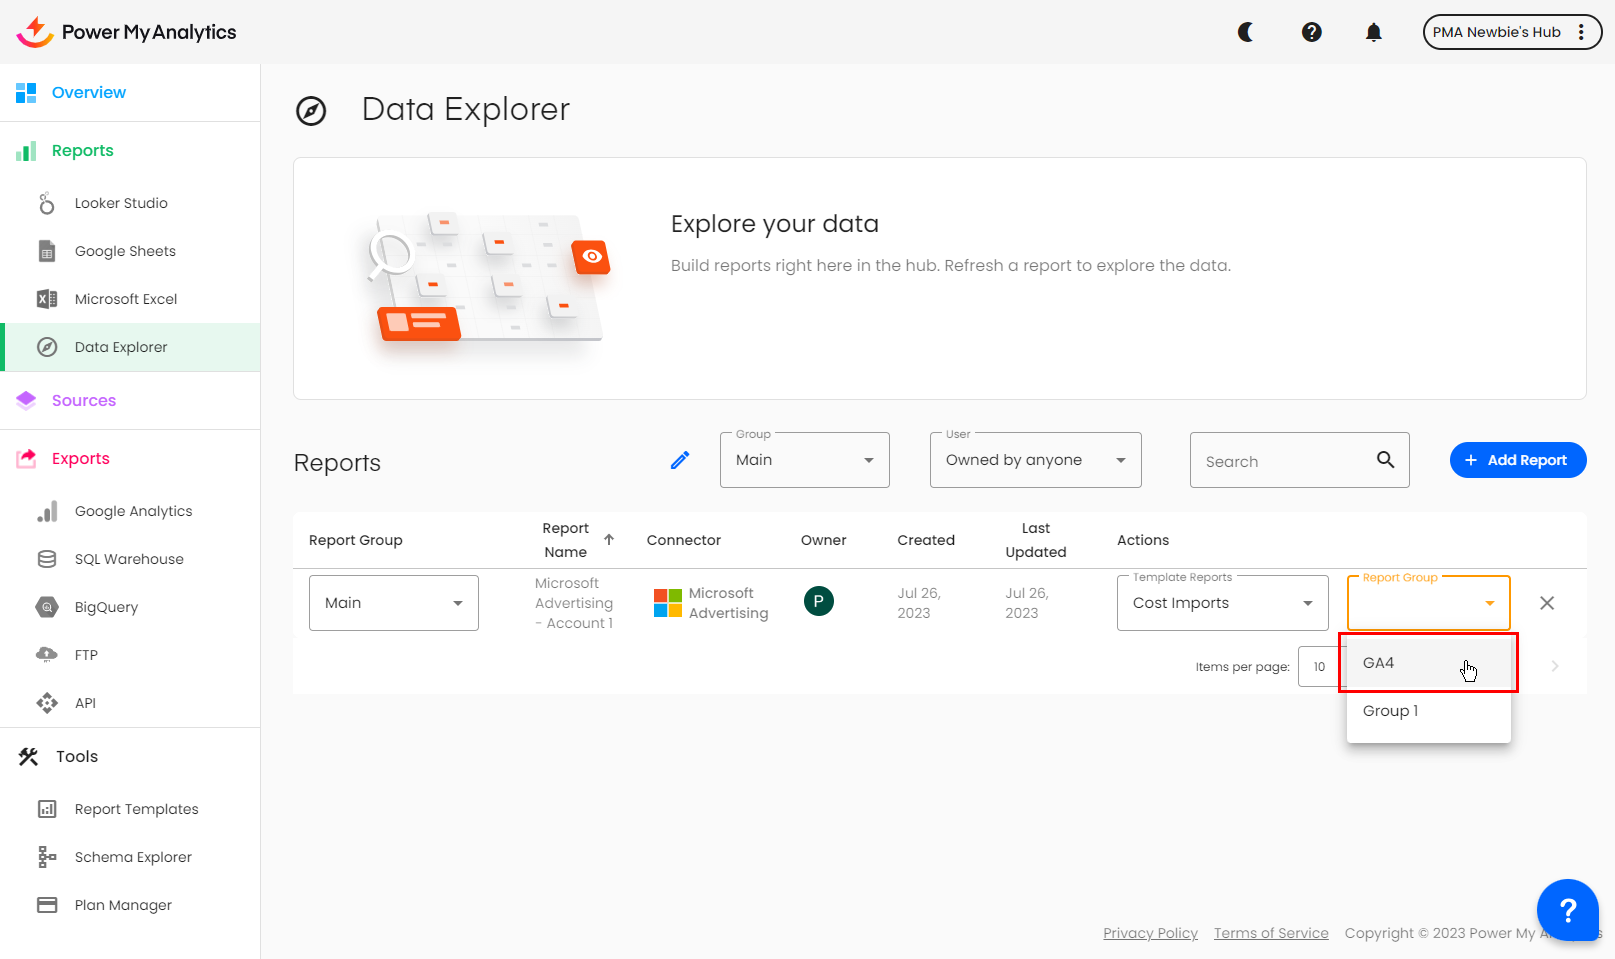Image resolution: width=1615 pixels, height=959 pixels.
Task: Click the pencil icon to edit report groups
Action: coord(680,460)
